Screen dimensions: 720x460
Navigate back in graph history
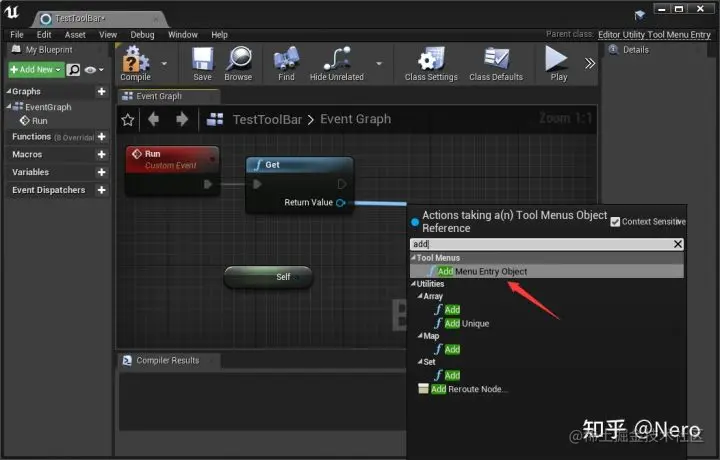pos(154,119)
